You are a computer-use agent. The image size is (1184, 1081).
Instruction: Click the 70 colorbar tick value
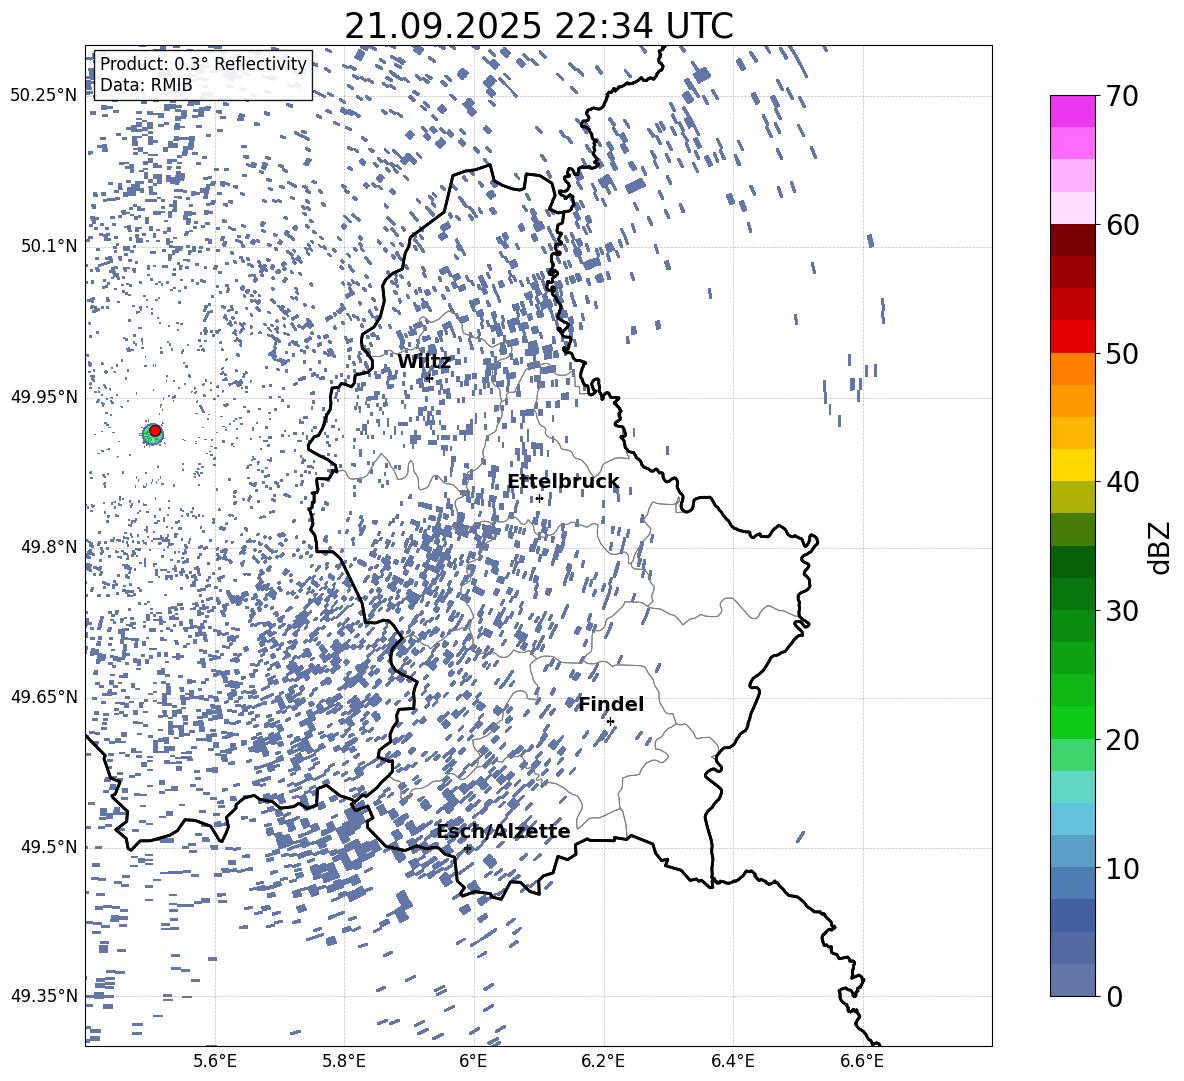point(1123,96)
